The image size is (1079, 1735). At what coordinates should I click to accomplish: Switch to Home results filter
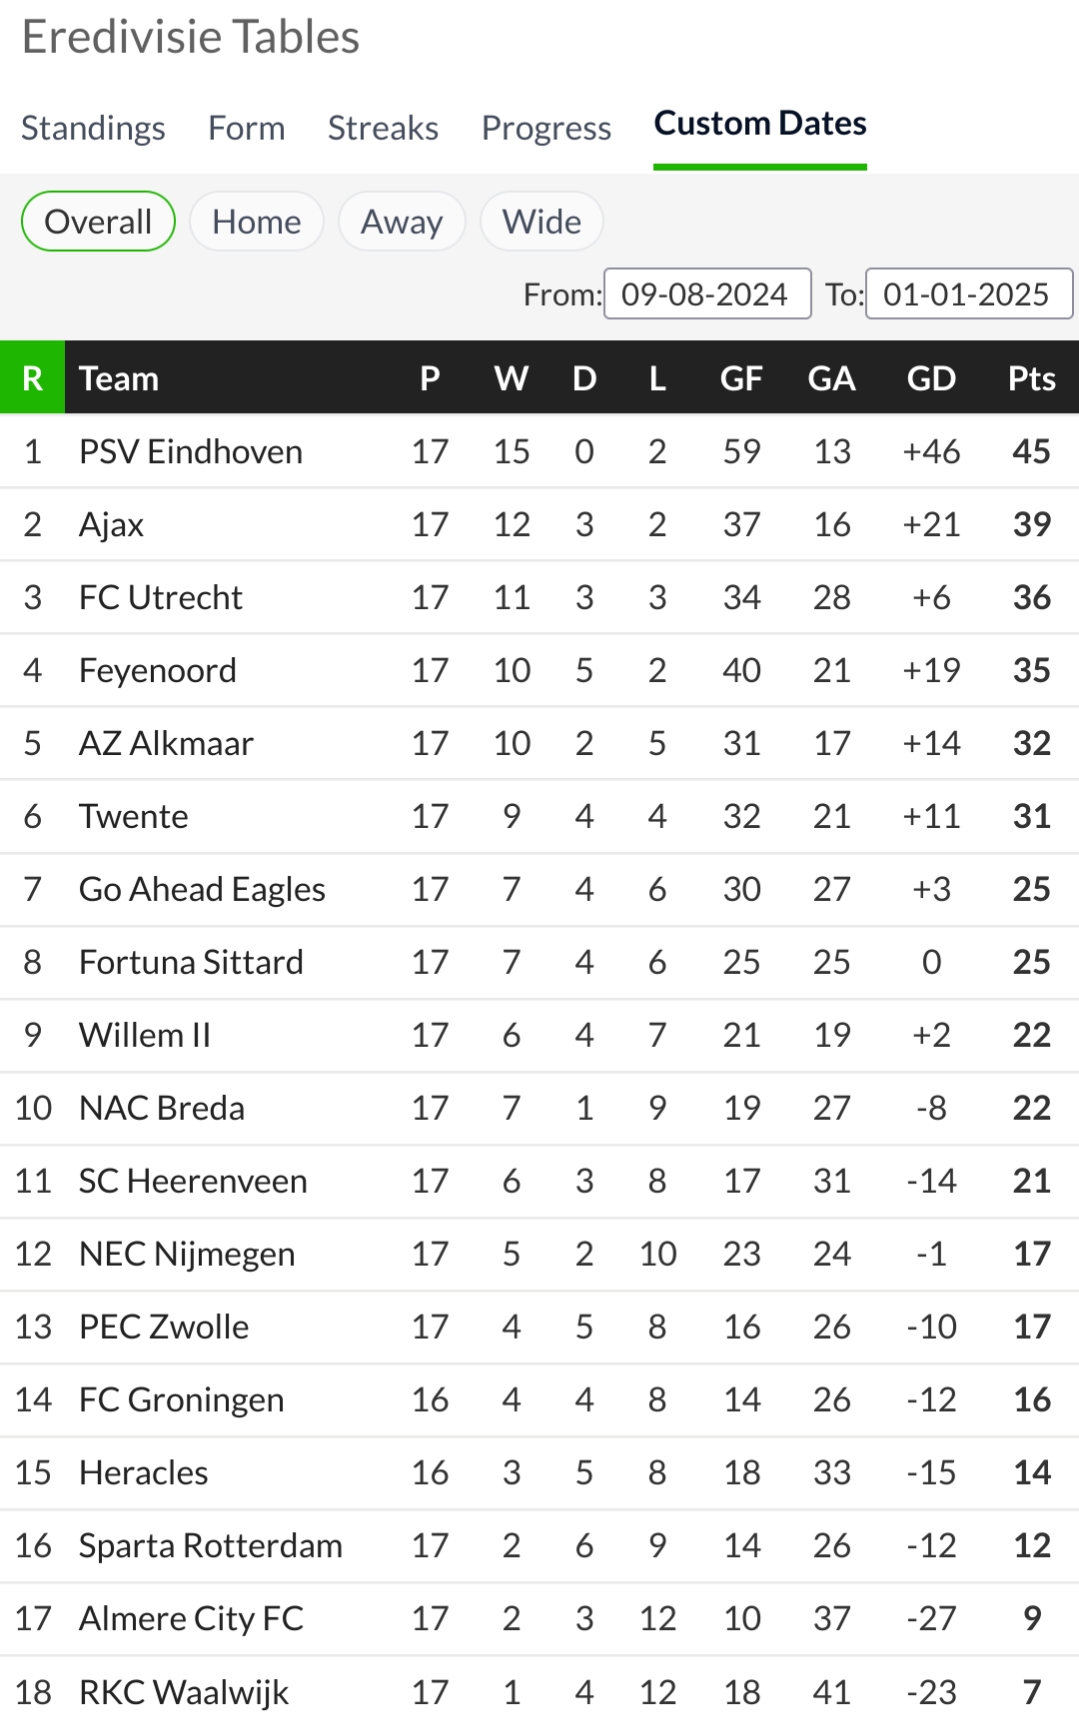(x=256, y=221)
